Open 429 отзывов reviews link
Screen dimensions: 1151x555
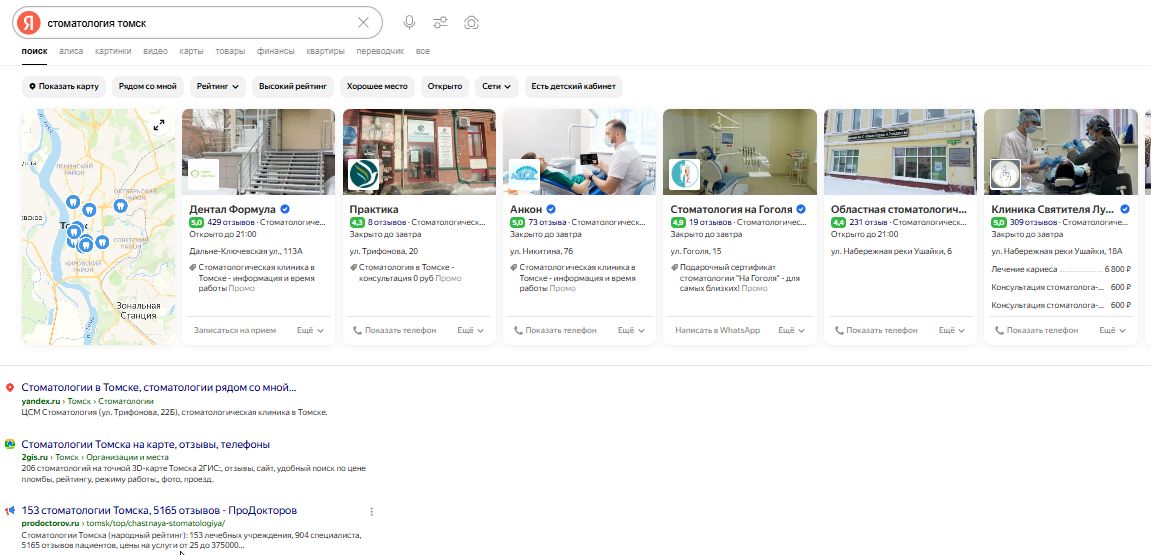click(x=230, y=222)
